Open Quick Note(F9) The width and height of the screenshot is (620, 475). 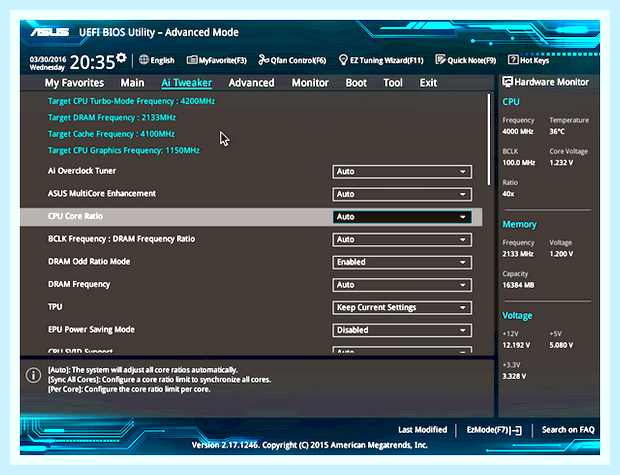click(465, 60)
